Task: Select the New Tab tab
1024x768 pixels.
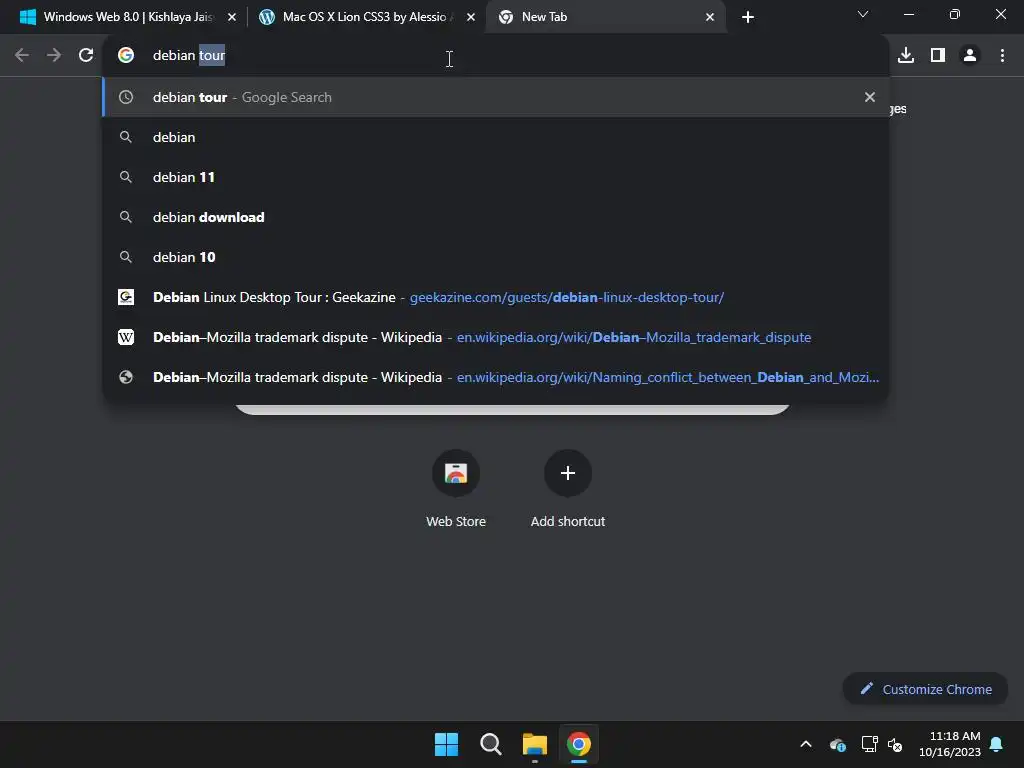Action: [605, 17]
